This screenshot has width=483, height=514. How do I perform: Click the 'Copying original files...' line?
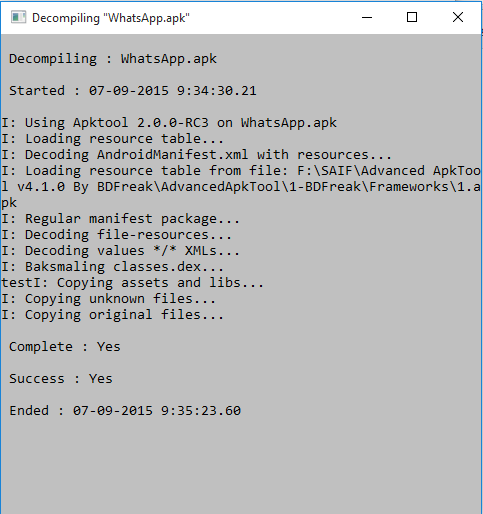(113, 315)
